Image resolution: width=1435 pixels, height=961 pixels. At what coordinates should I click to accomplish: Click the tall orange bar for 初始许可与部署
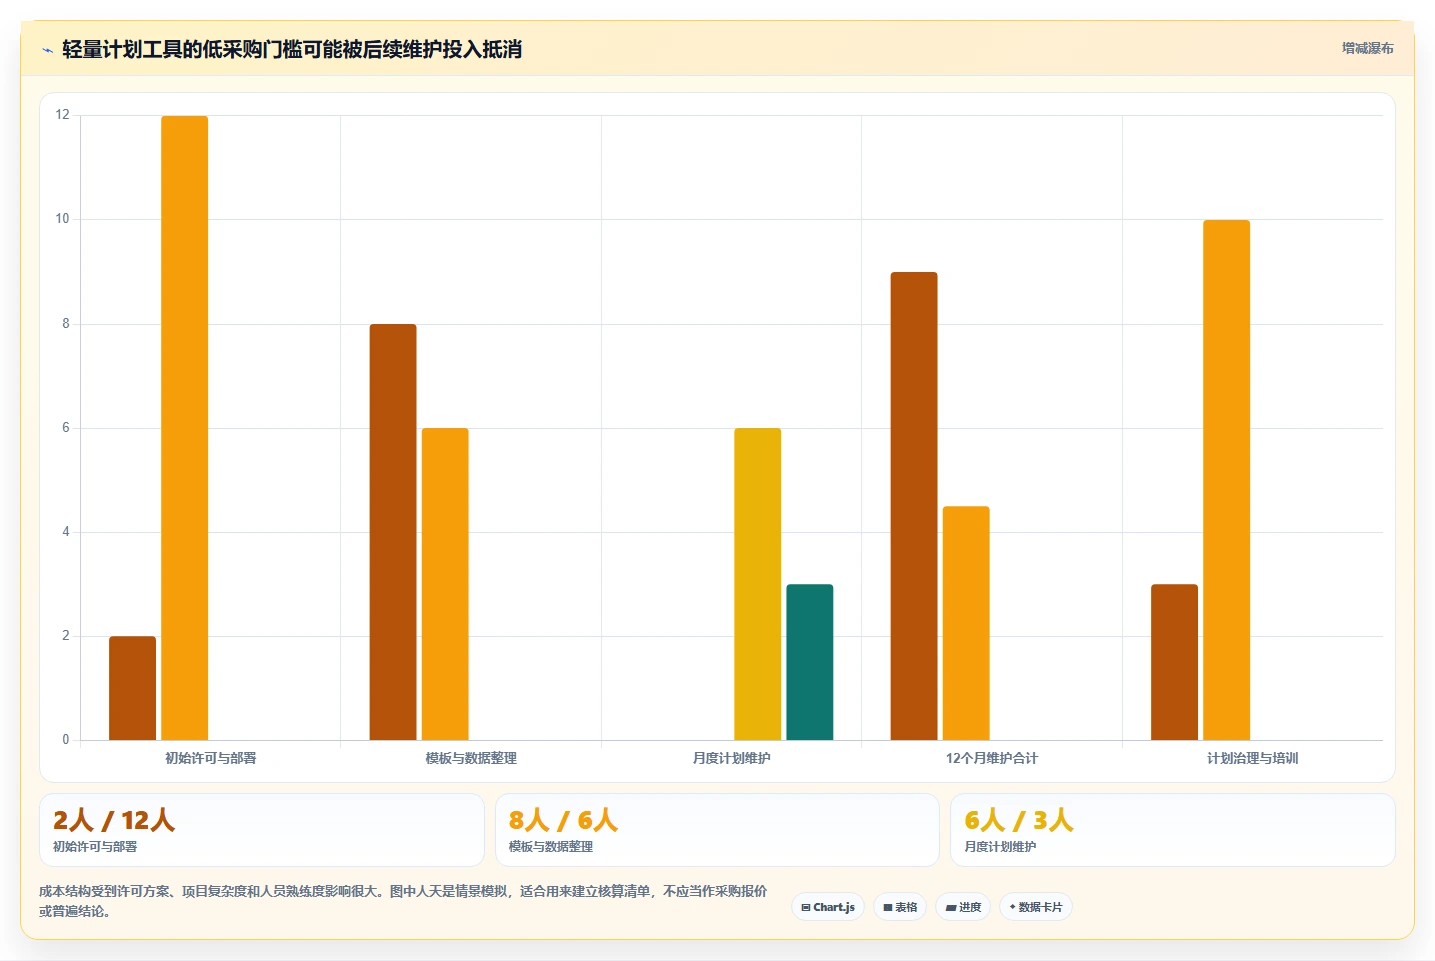[x=185, y=428]
